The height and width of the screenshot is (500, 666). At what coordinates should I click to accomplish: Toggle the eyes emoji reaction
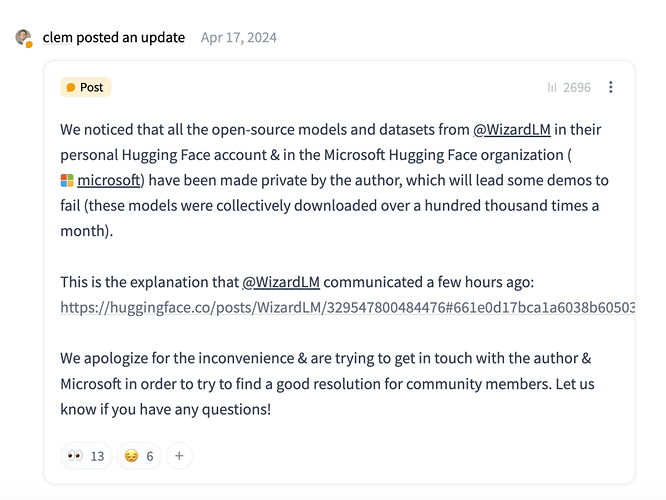75,456
